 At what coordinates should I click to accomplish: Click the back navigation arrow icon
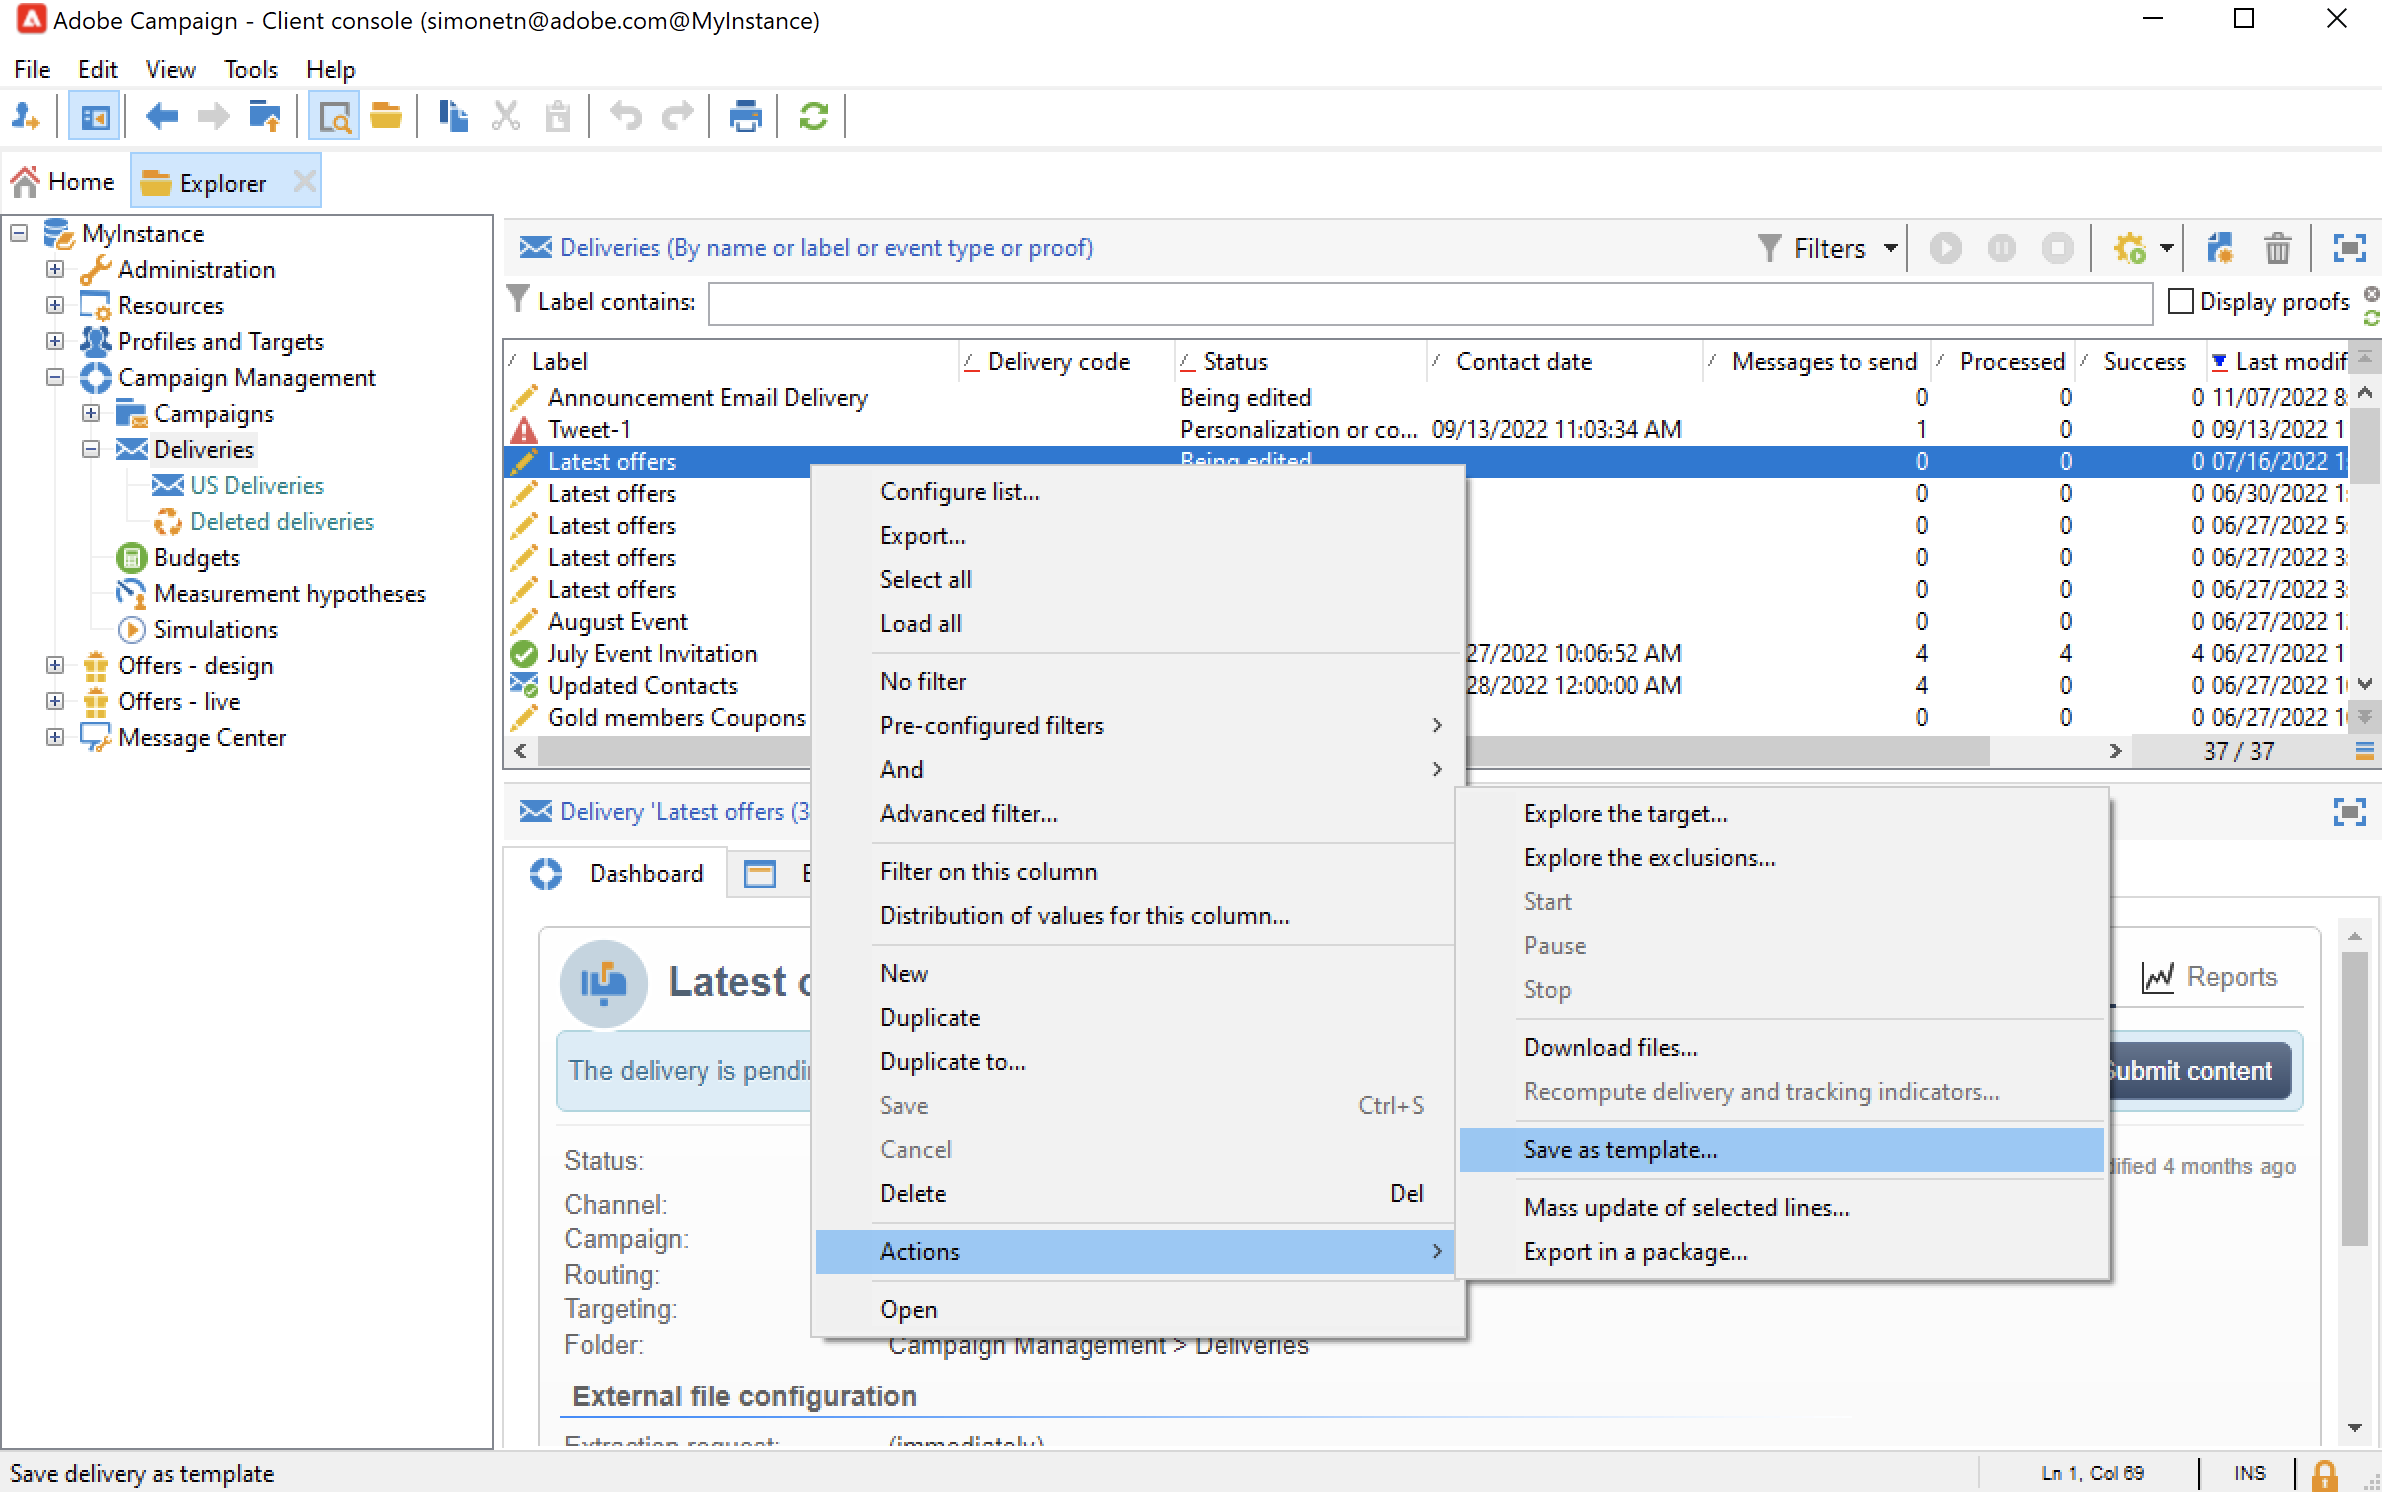pos(161,117)
